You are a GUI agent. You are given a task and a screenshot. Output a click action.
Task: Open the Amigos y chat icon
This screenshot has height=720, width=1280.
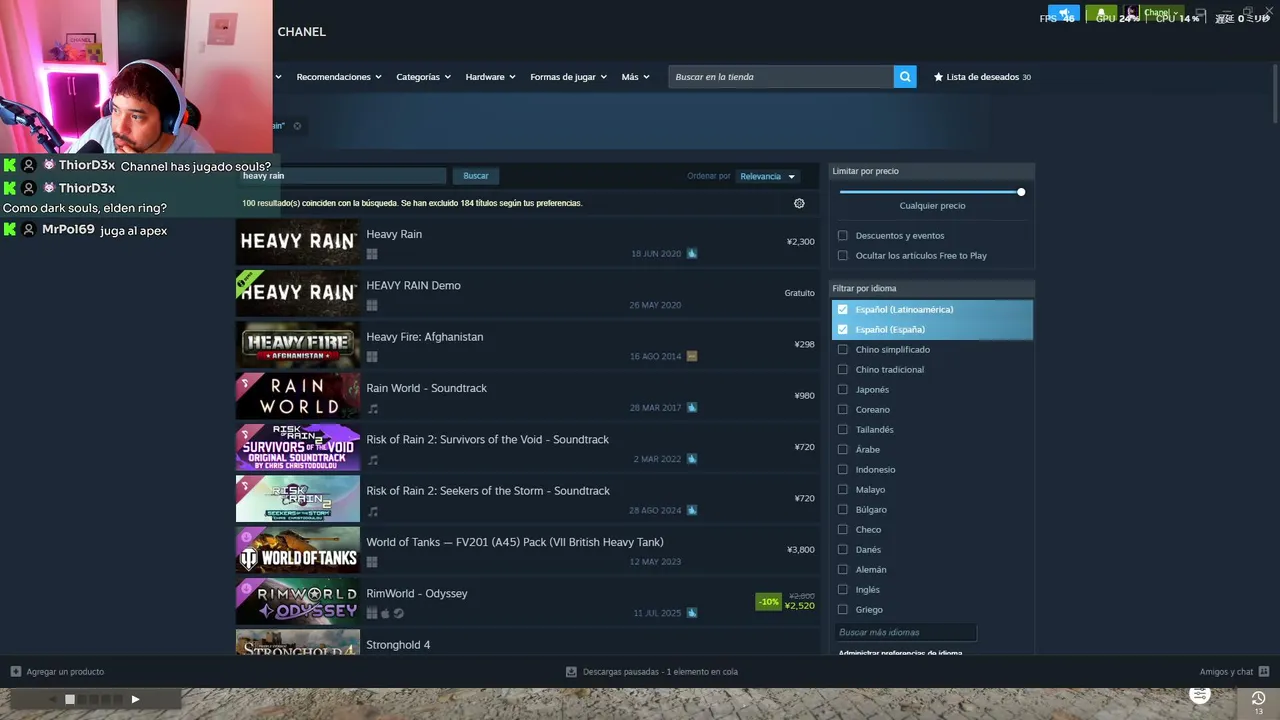(1264, 672)
